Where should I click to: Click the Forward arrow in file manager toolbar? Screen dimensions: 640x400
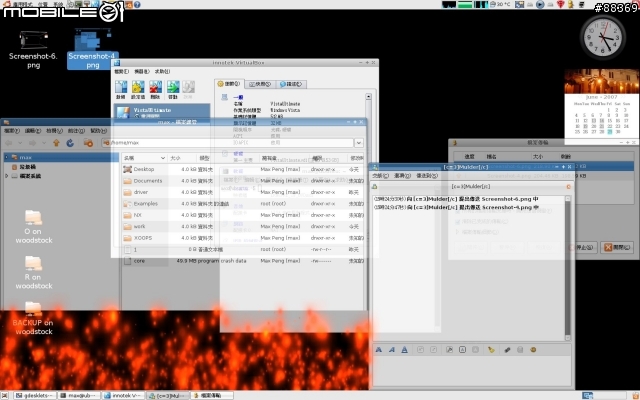tap(33, 143)
